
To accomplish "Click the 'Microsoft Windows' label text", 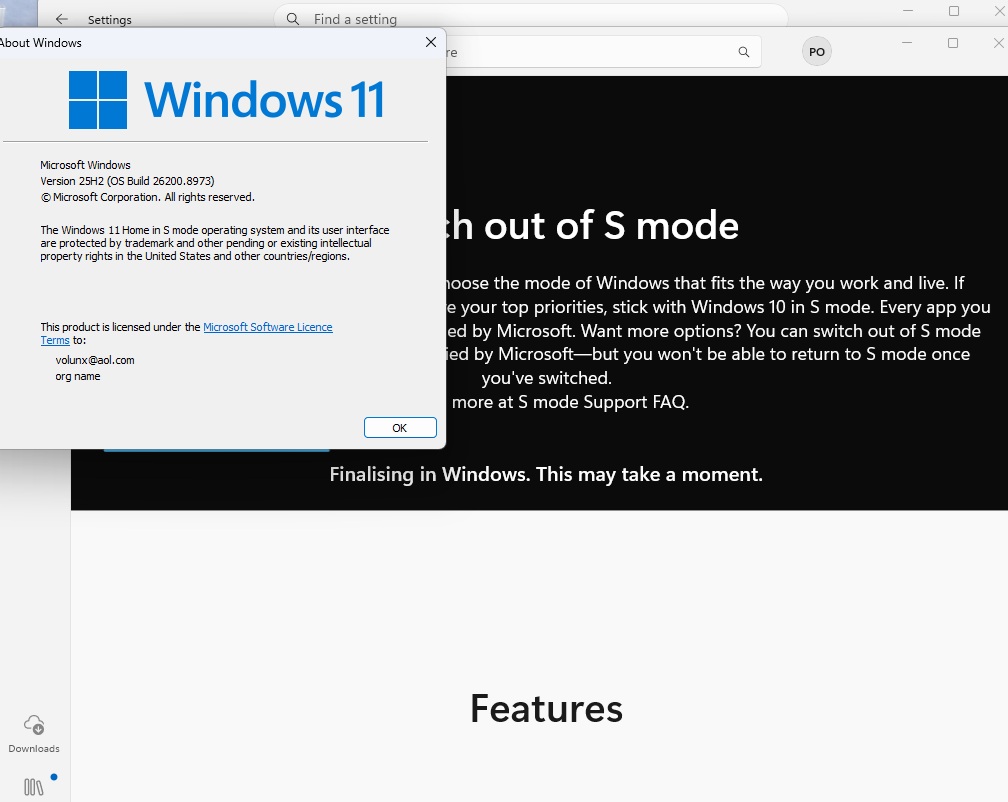I will tap(86, 165).
